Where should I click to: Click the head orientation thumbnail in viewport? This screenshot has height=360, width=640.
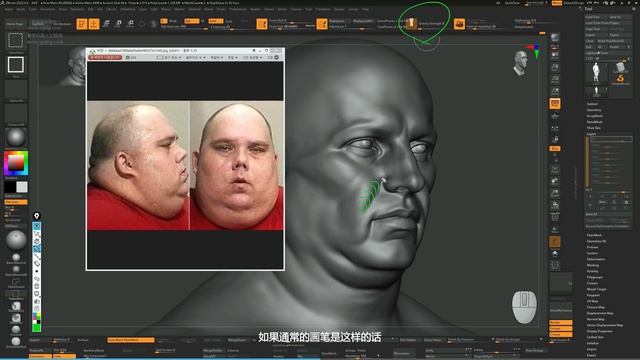[x=519, y=63]
